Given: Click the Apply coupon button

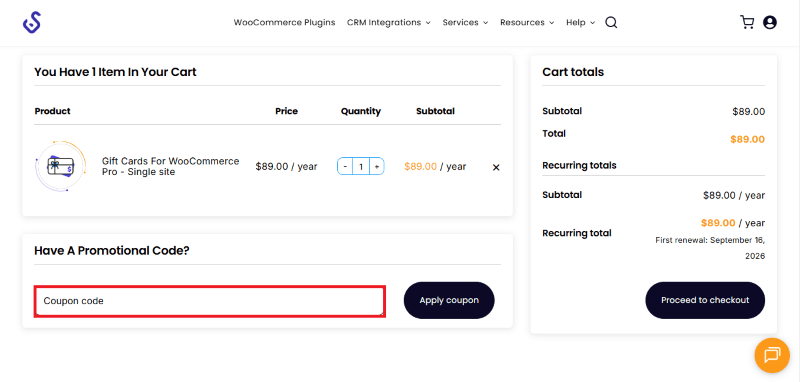Looking at the screenshot, I should pyautogui.click(x=449, y=300).
